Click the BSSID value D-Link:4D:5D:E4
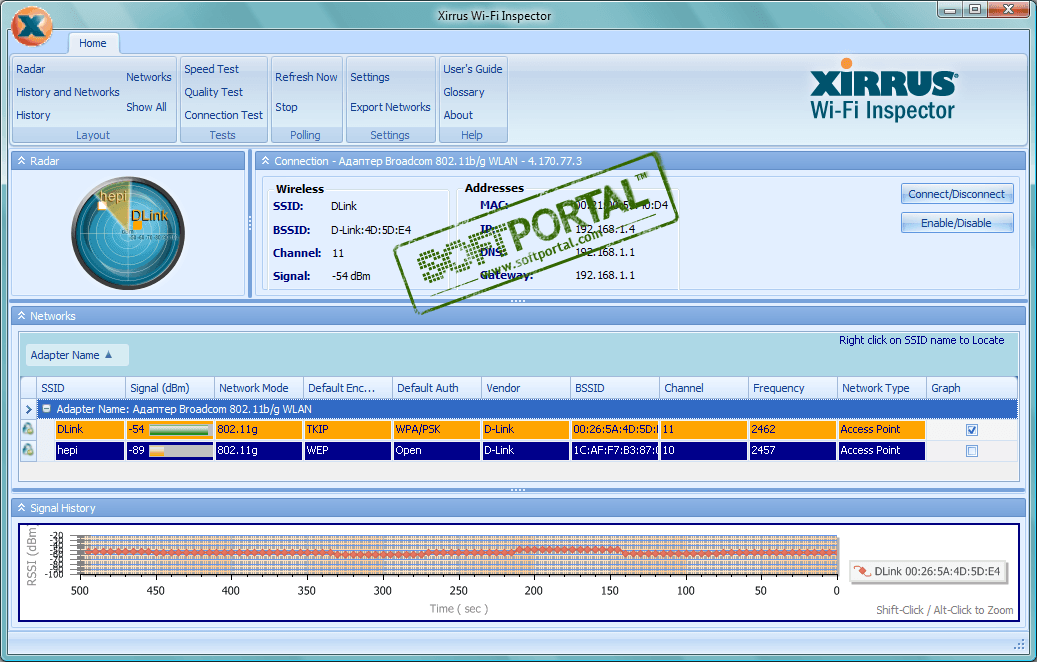Image resolution: width=1037 pixels, height=662 pixels. point(371,230)
